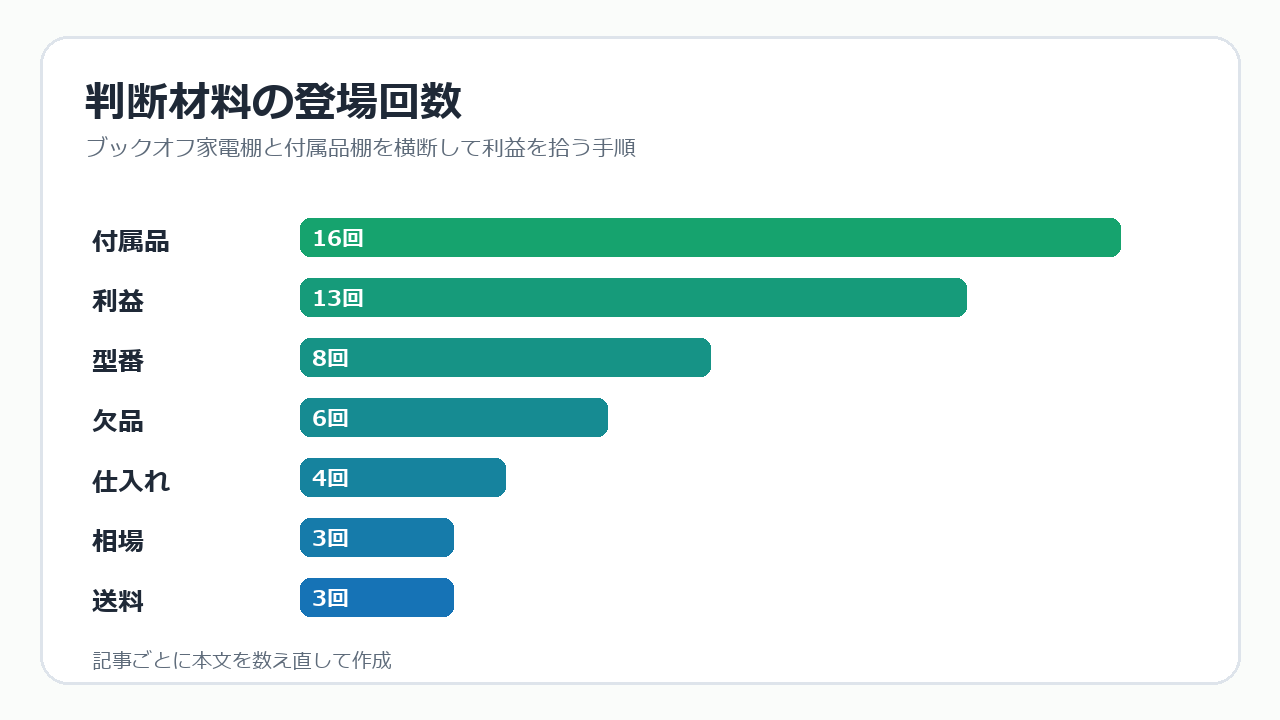Select the 欠品 6回 bar
Screen dimensions: 1280x720
point(454,418)
